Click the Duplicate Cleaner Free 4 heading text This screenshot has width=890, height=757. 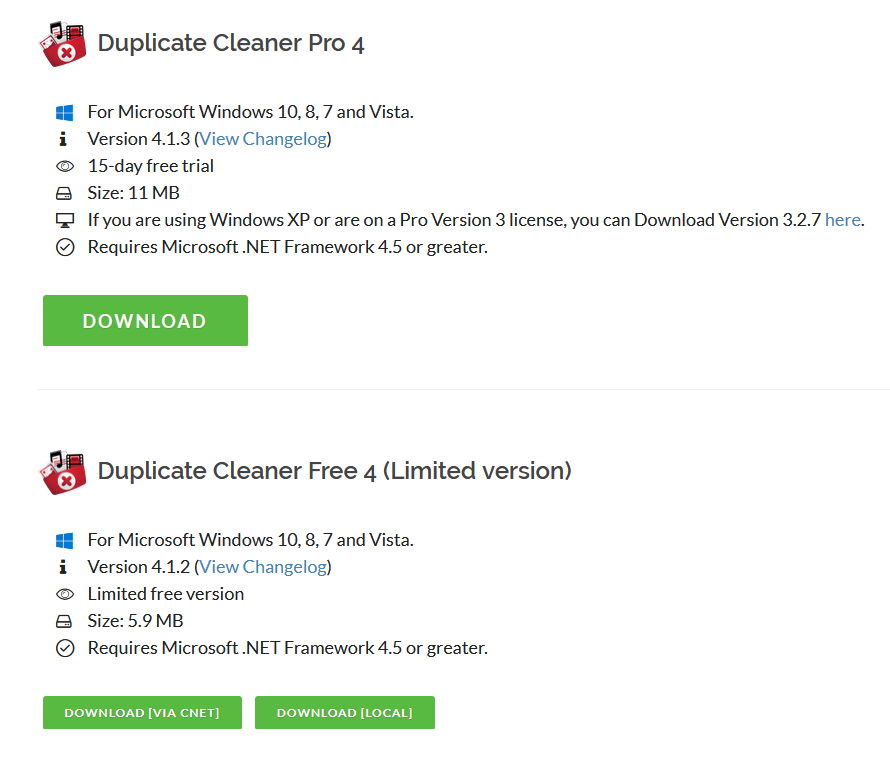(334, 471)
